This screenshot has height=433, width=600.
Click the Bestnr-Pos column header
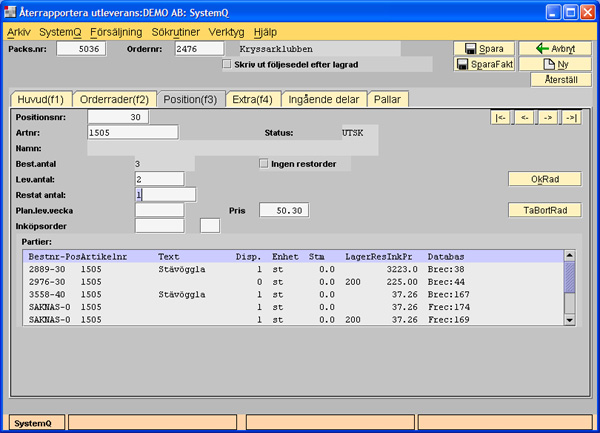click(54, 257)
